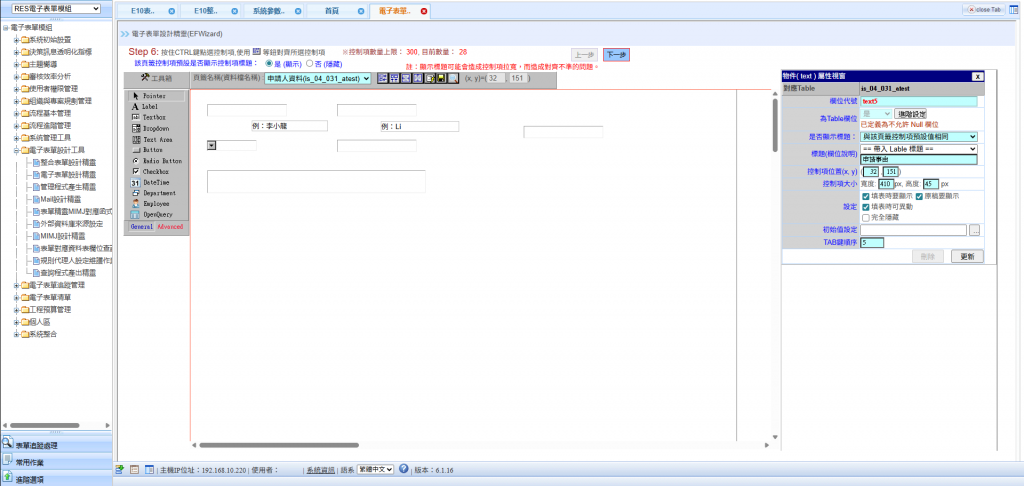Toggle the 填表時要顯示 checkbox
The width and height of the screenshot is (1024, 486).
point(865,196)
